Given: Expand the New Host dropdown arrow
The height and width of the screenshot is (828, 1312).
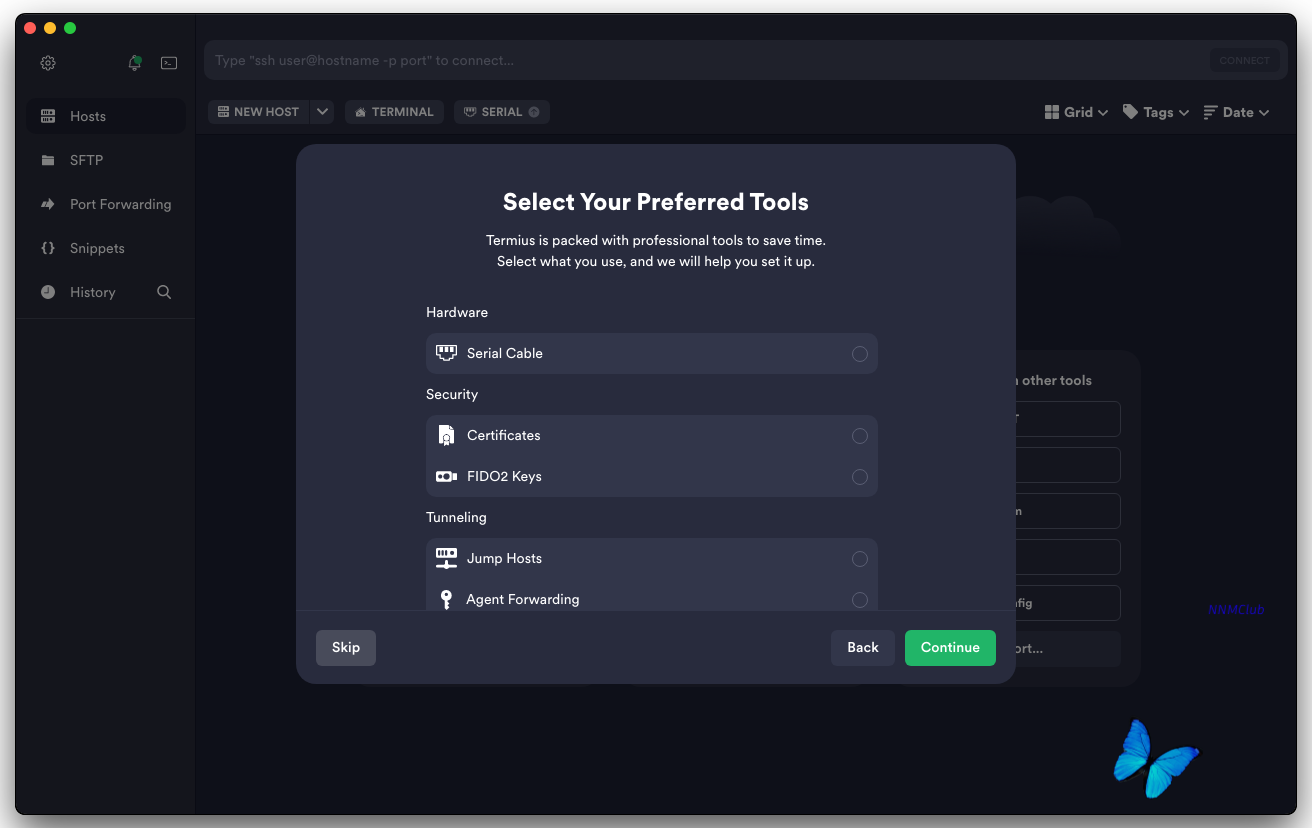Looking at the screenshot, I should pyautogui.click(x=322, y=112).
